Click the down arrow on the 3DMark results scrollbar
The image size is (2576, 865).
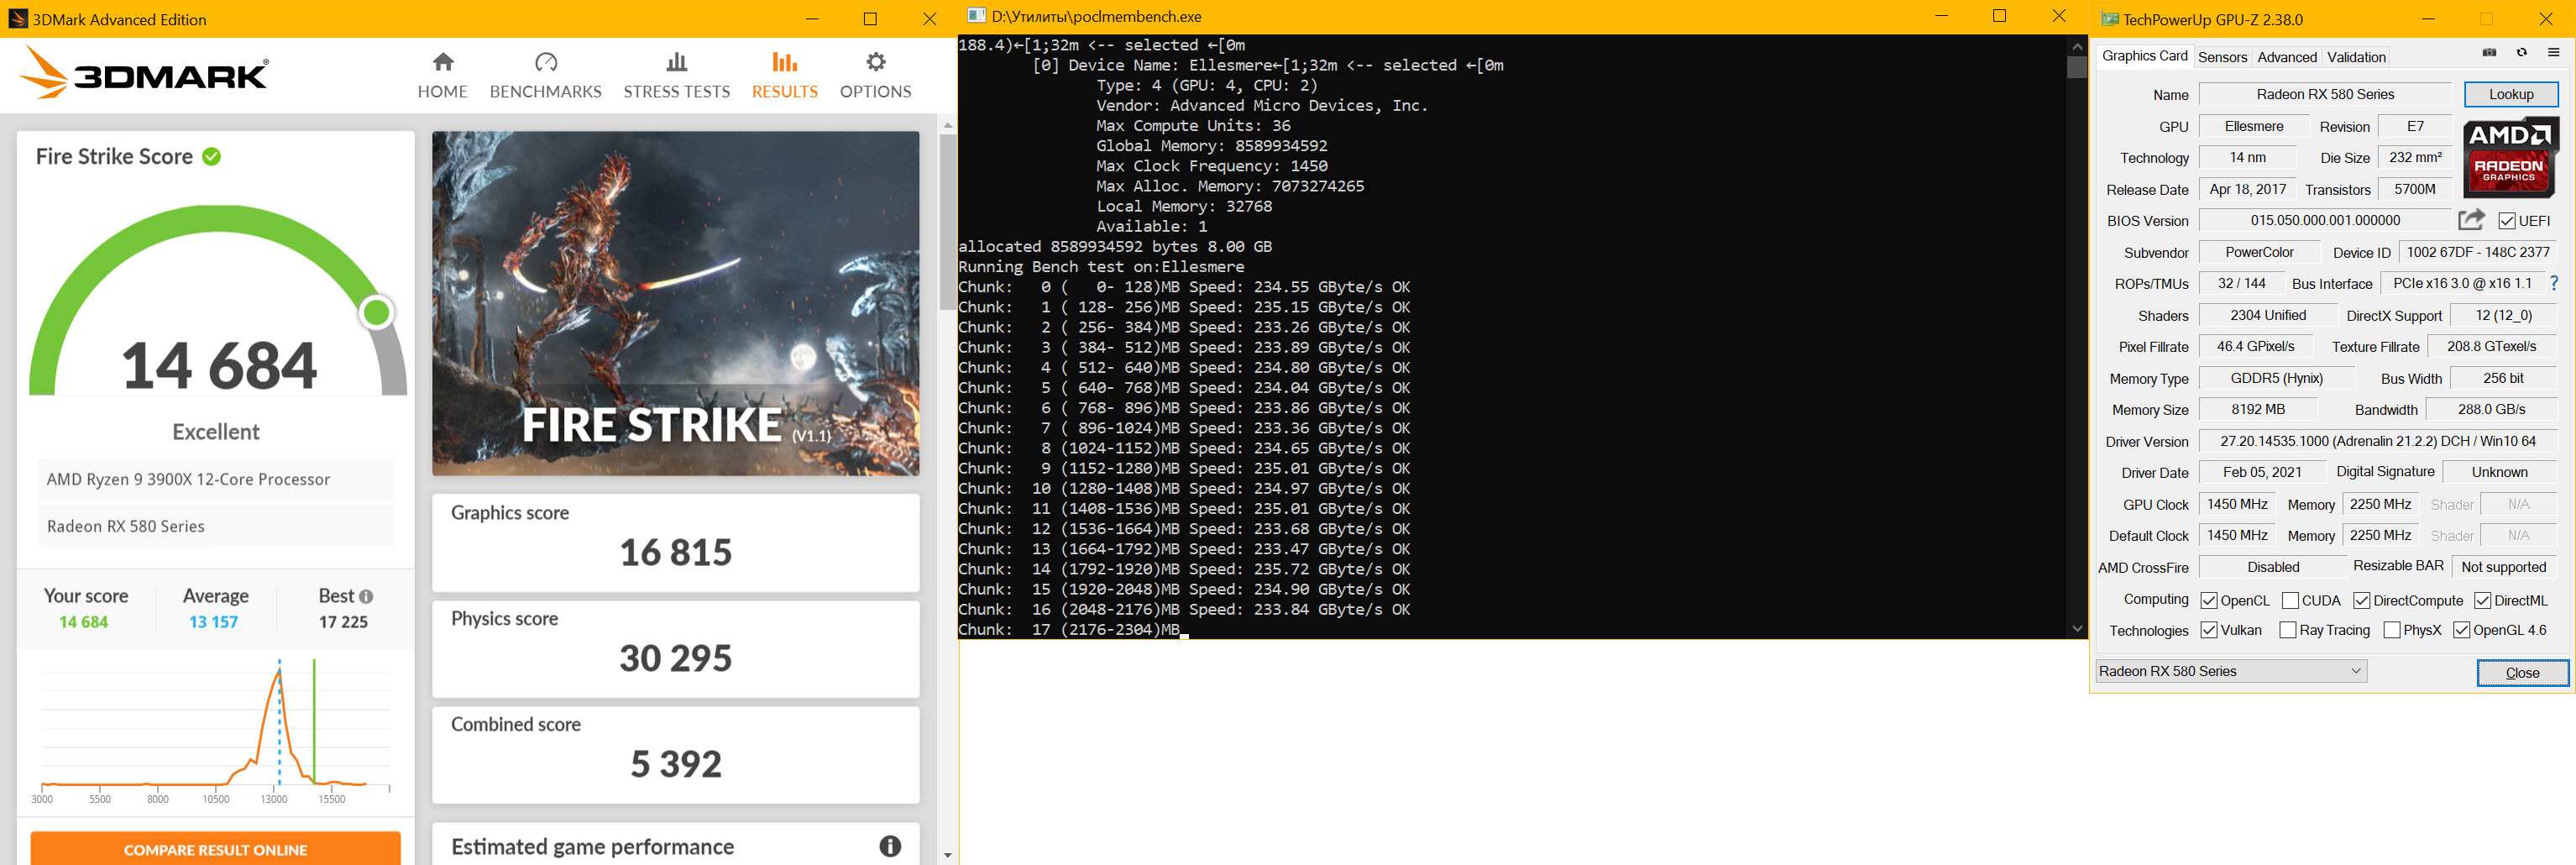click(x=948, y=855)
